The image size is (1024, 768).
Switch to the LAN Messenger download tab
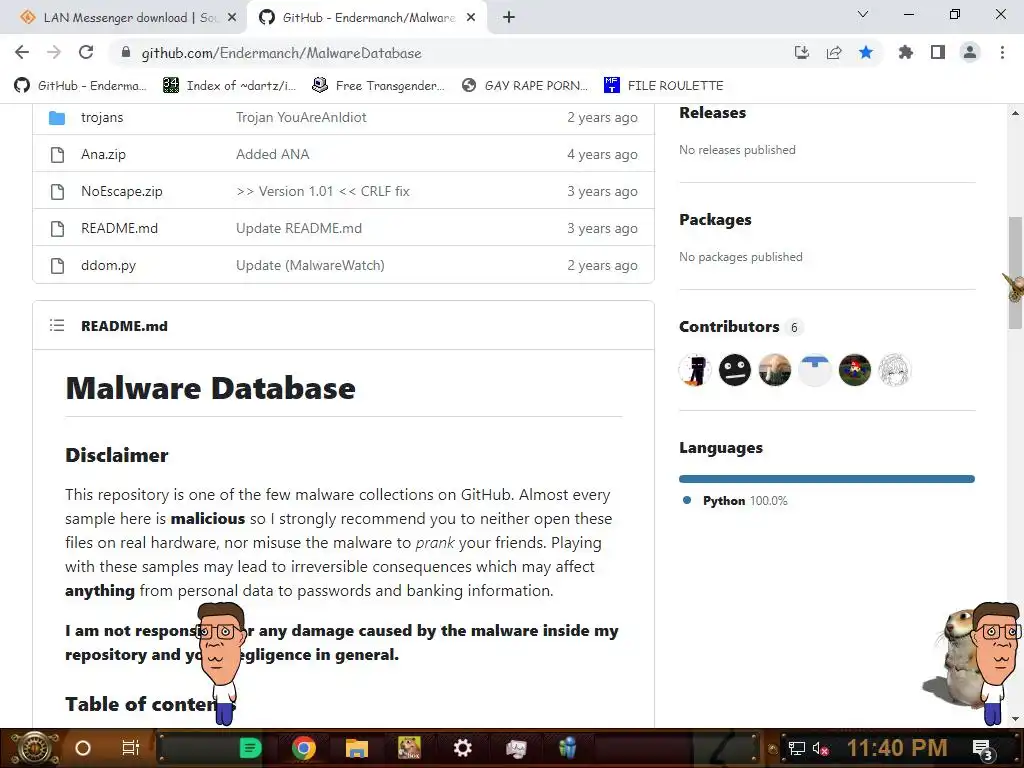click(123, 18)
